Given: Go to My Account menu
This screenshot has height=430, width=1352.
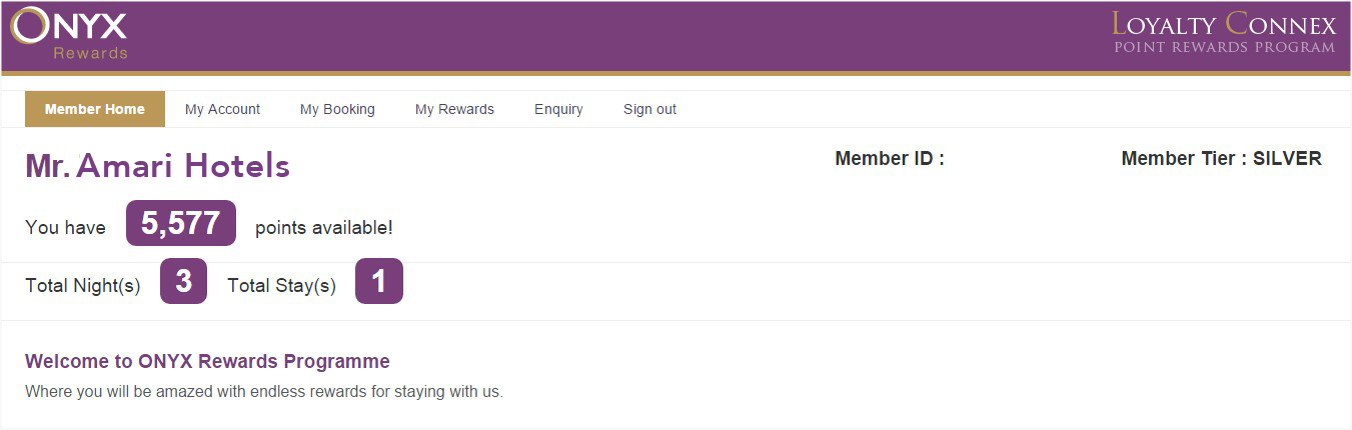Looking at the screenshot, I should (222, 109).
